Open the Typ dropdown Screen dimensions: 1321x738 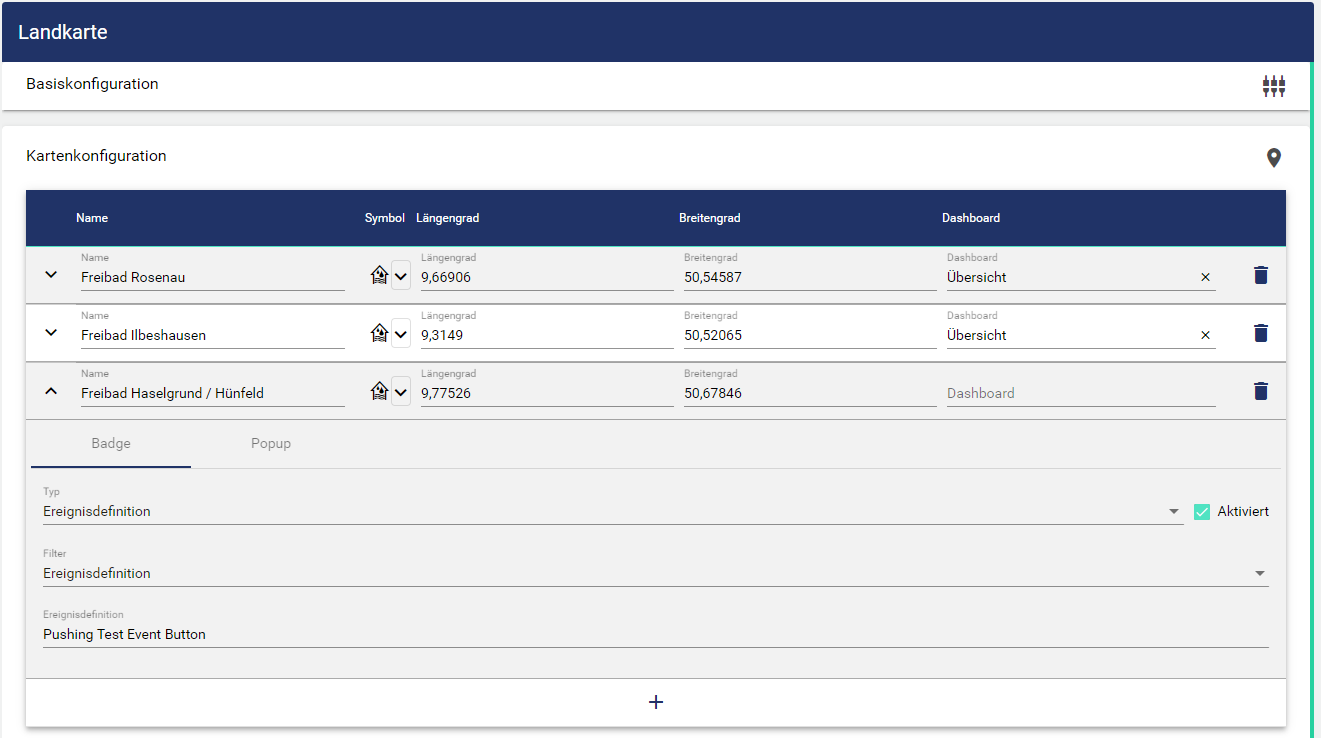click(x=1173, y=512)
